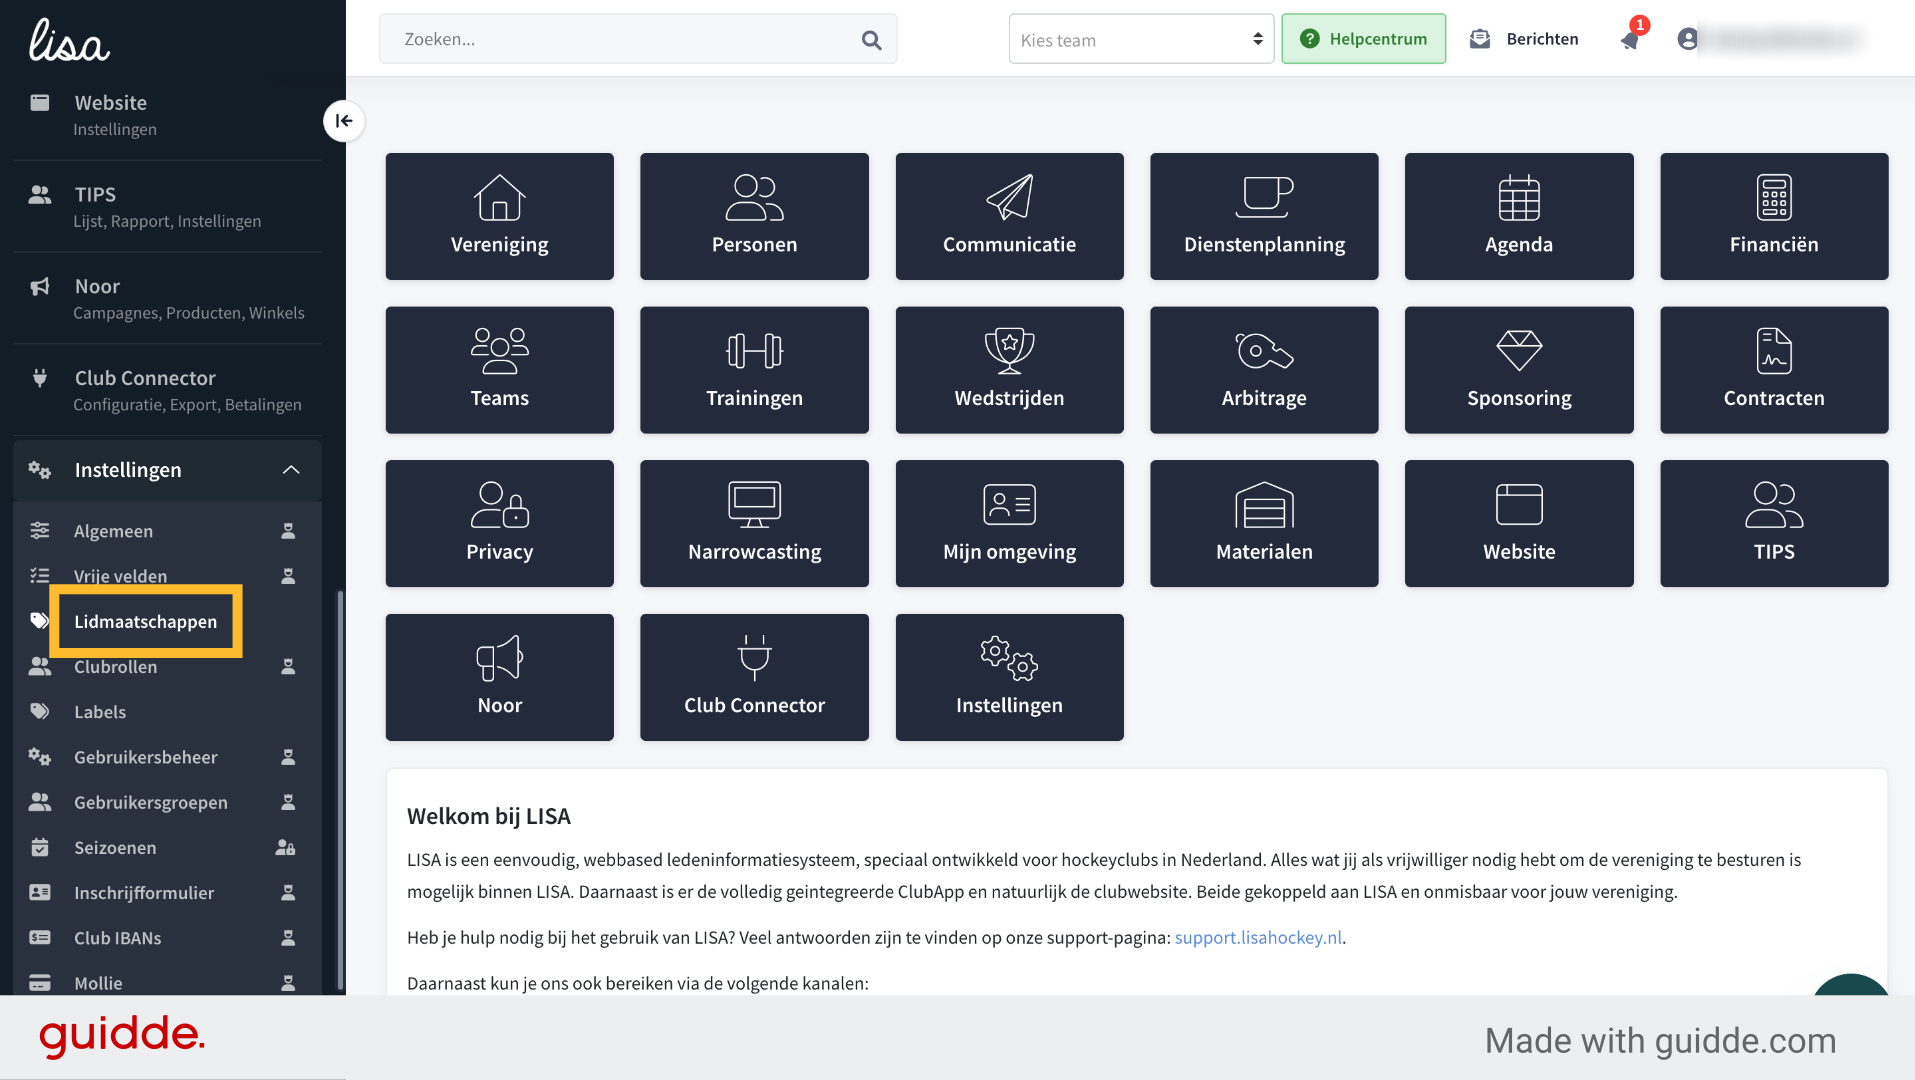
Task: Open the Trainingen tile
Action: pos(754,370)
